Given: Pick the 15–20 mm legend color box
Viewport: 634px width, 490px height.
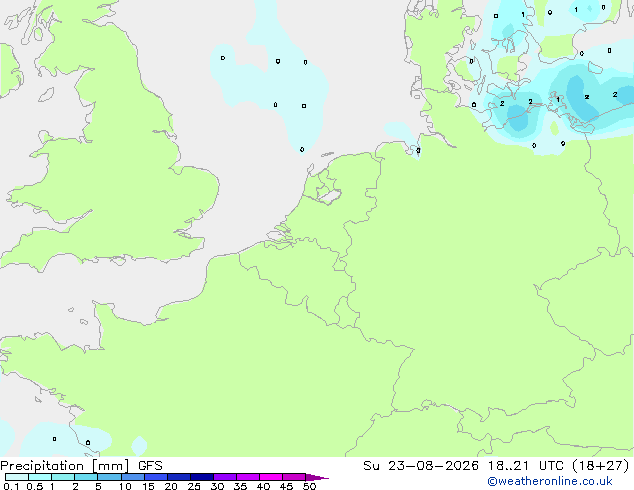Looking at the screenshot, I should 156,477.
